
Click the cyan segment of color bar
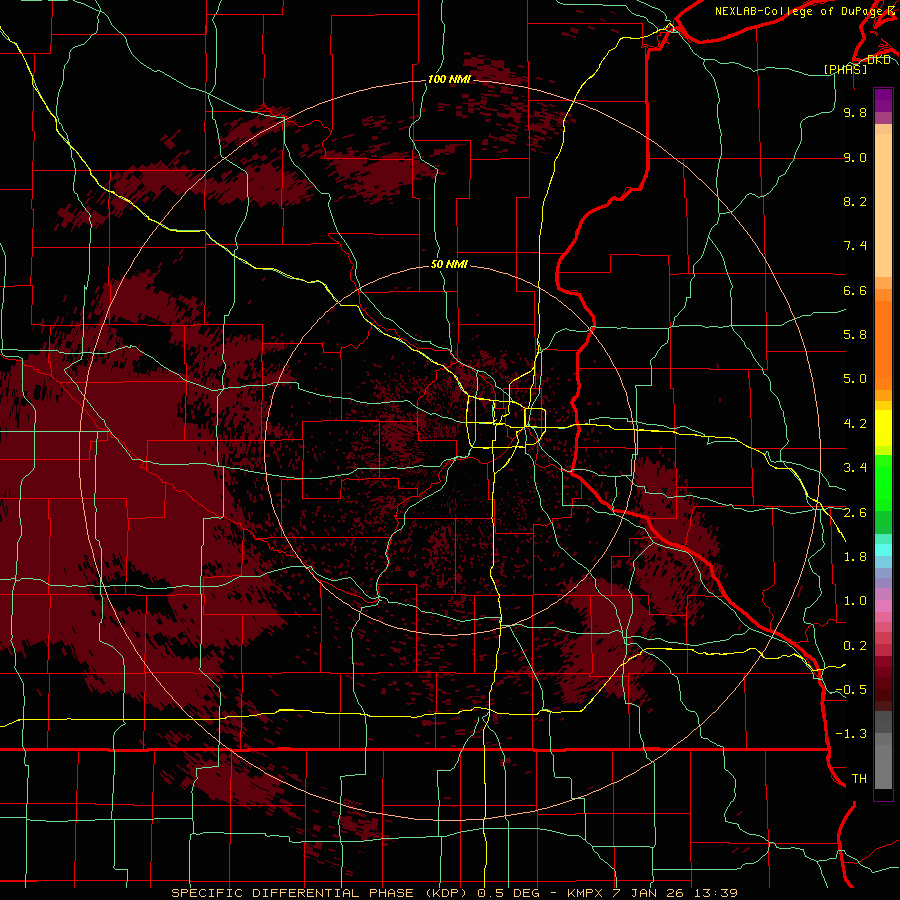point(883,549)
